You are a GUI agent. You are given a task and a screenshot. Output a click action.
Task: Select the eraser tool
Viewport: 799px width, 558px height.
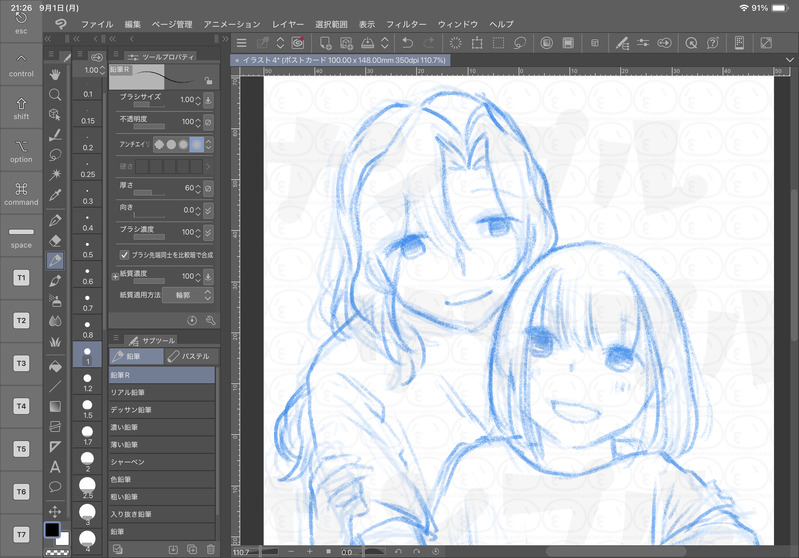(55, 241)
